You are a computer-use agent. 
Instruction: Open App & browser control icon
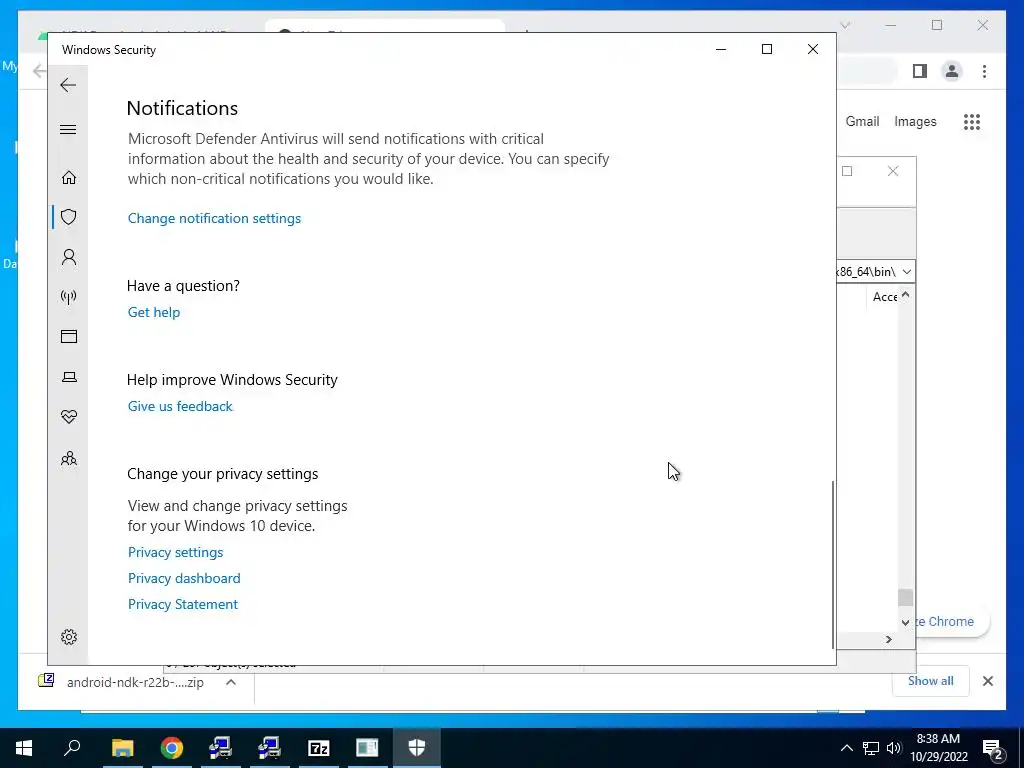point(69,336)
